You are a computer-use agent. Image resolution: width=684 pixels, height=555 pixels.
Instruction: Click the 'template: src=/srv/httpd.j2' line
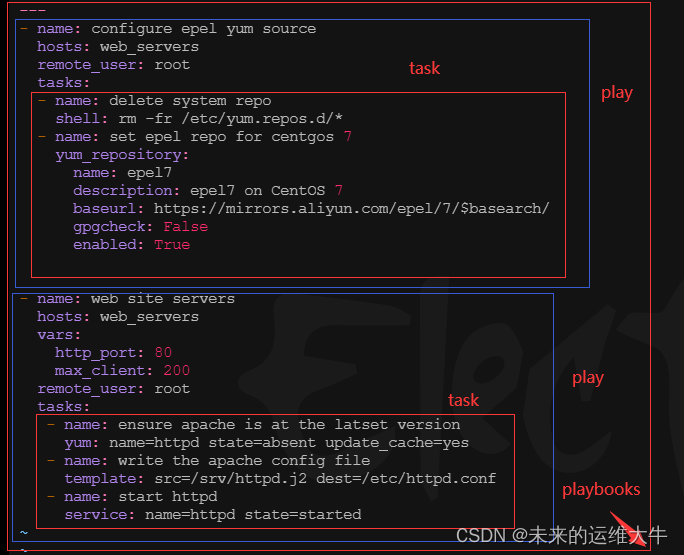click(x=280, y=479)
